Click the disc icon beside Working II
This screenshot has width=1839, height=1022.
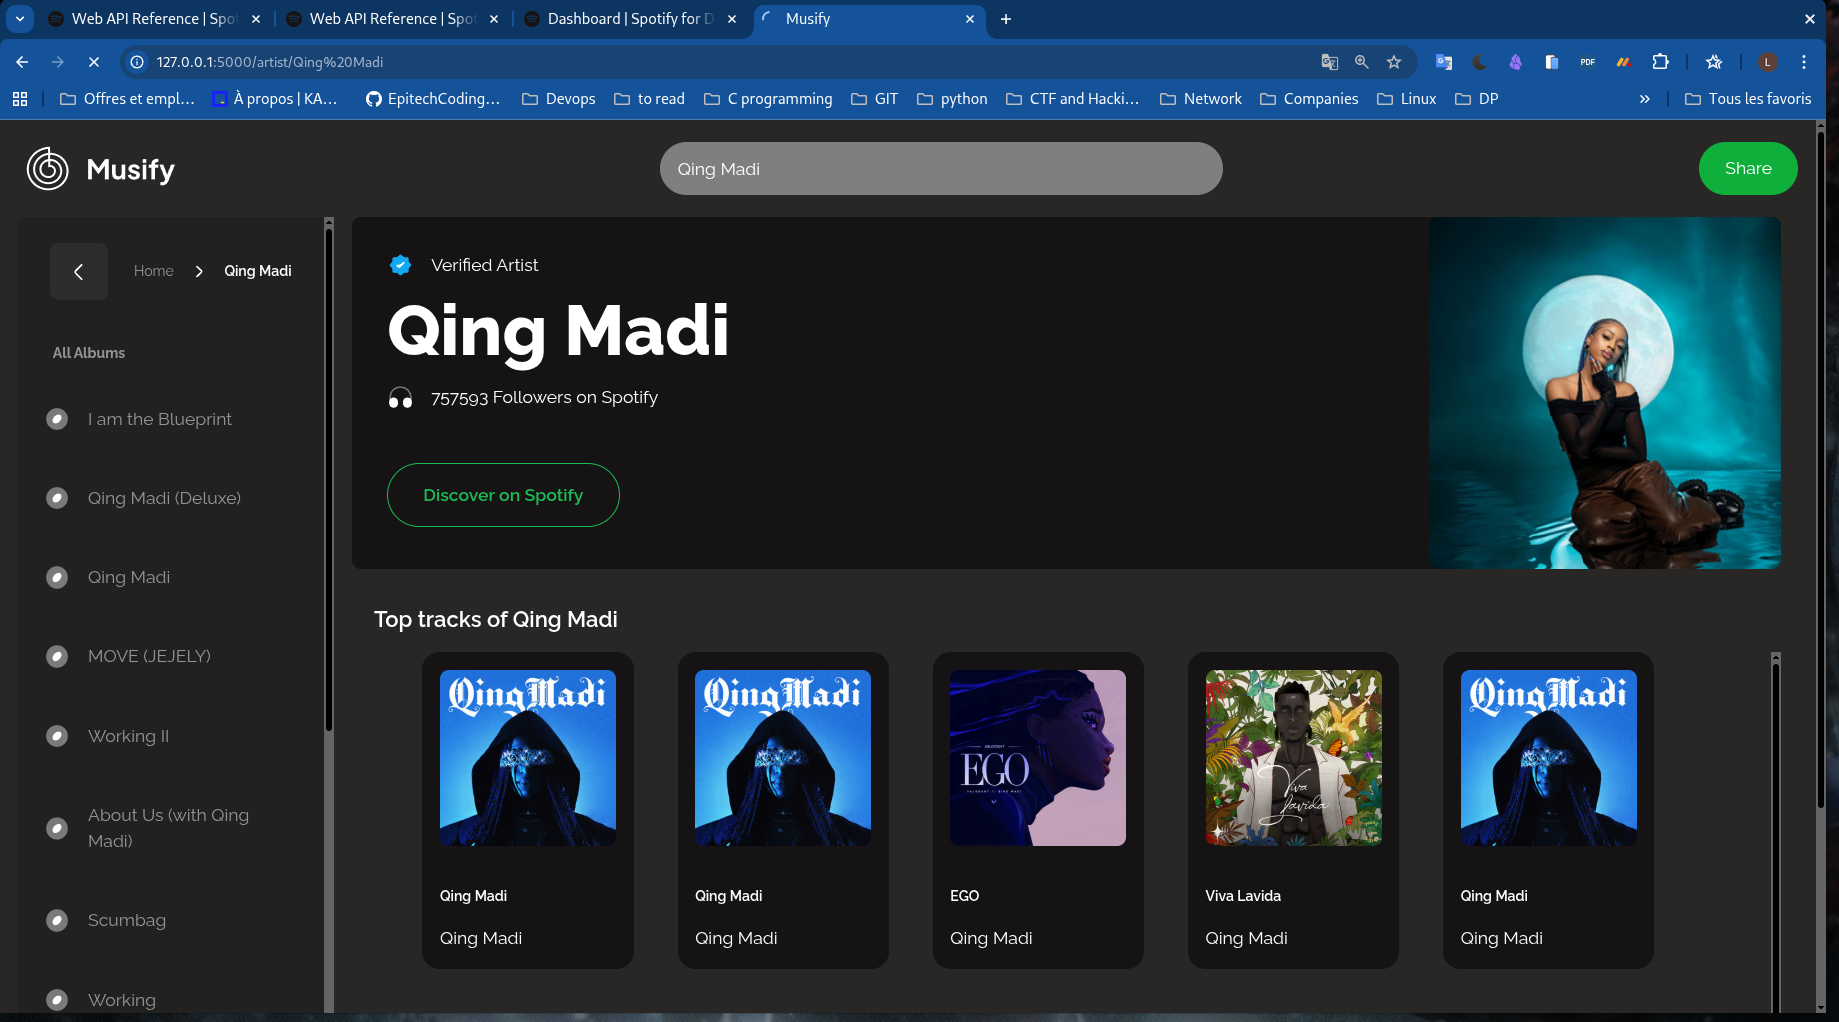pyautogui.click(x=57, y=736)
